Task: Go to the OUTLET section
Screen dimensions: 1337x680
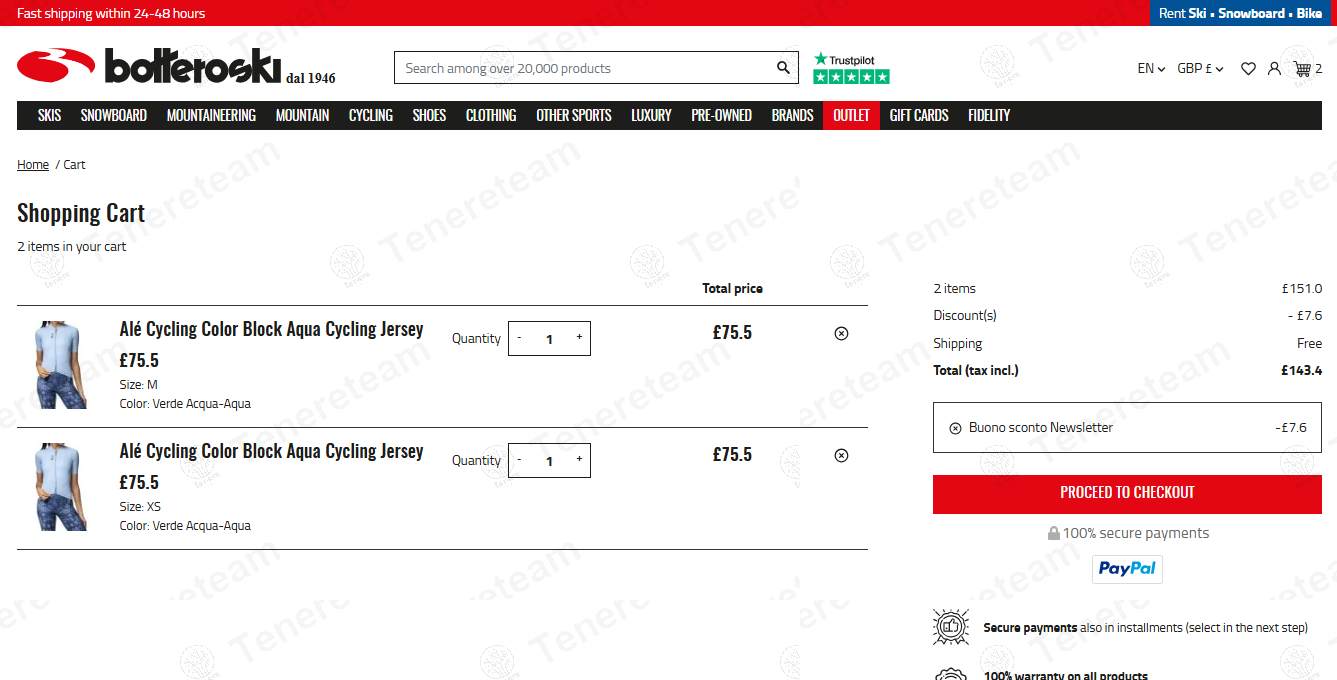Action: (851, 115)
